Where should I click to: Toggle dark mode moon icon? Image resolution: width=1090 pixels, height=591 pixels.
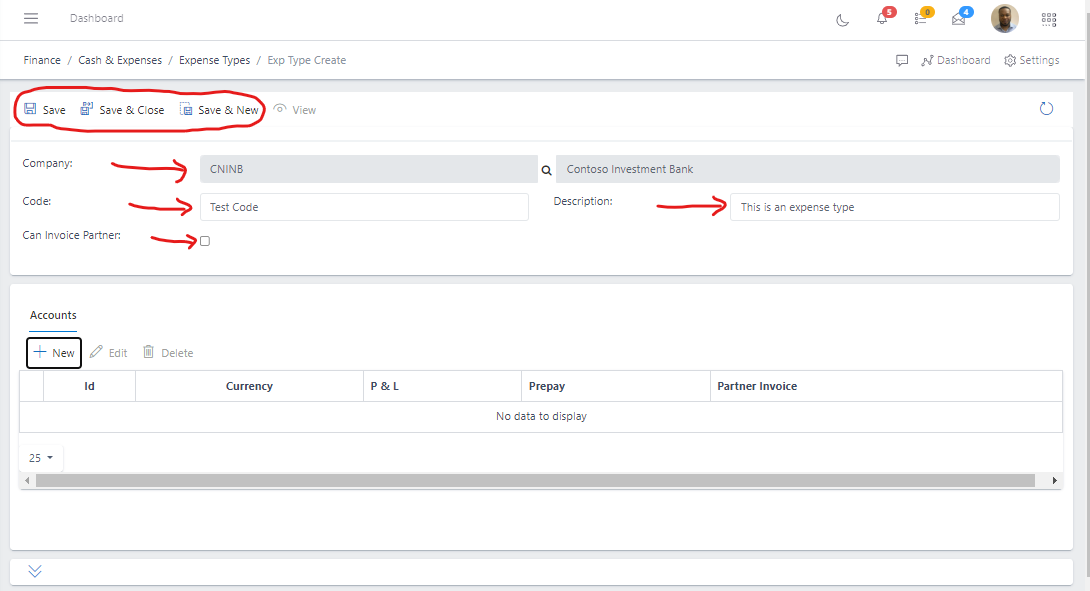pos(842,19)
